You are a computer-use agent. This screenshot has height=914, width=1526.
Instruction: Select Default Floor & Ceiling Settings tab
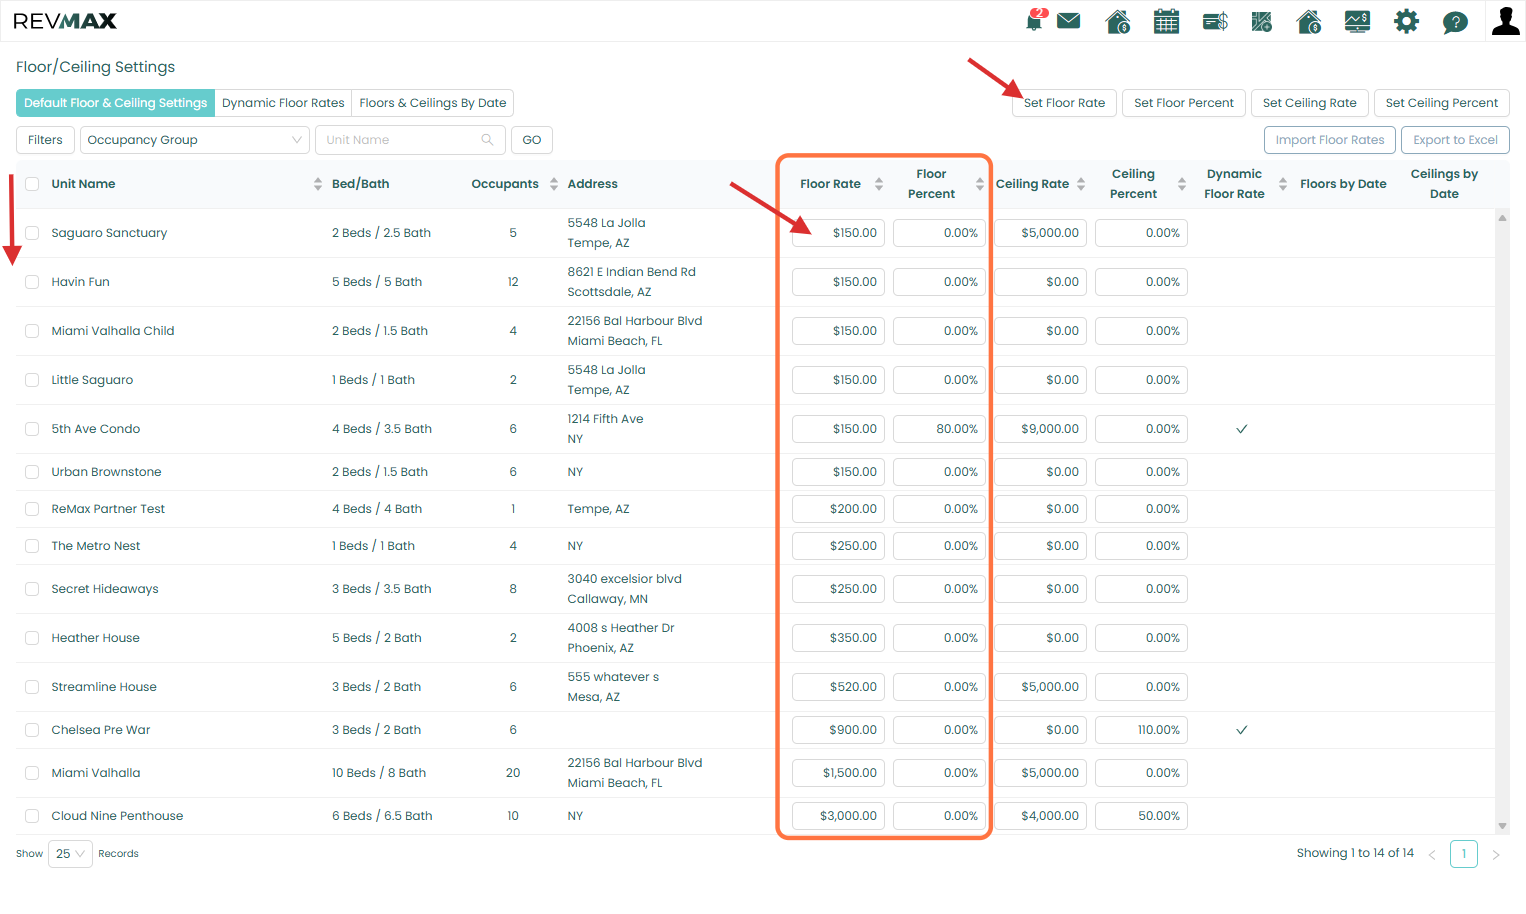point(116,103)
